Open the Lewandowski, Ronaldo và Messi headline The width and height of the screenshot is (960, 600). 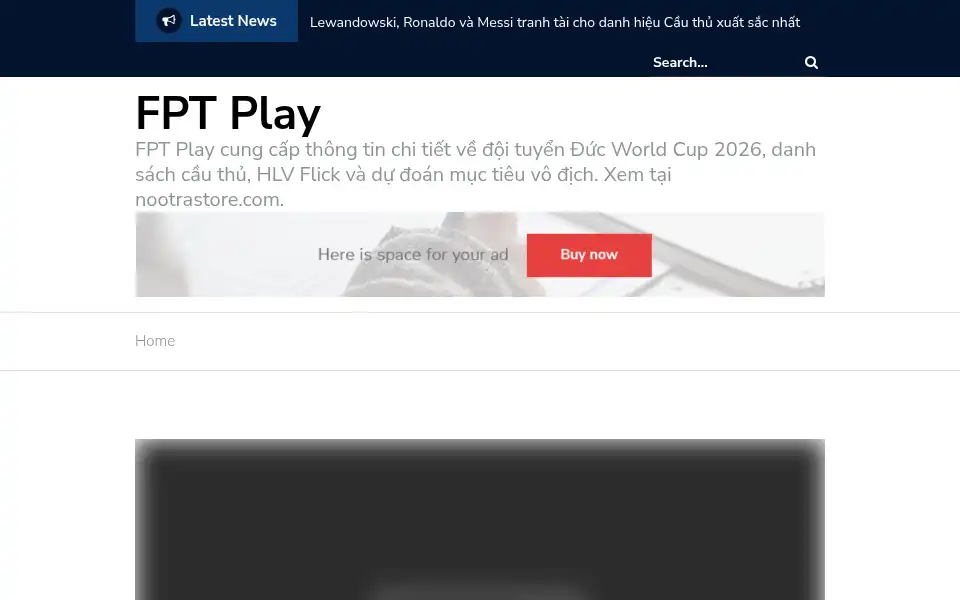[x=555, y=23]
